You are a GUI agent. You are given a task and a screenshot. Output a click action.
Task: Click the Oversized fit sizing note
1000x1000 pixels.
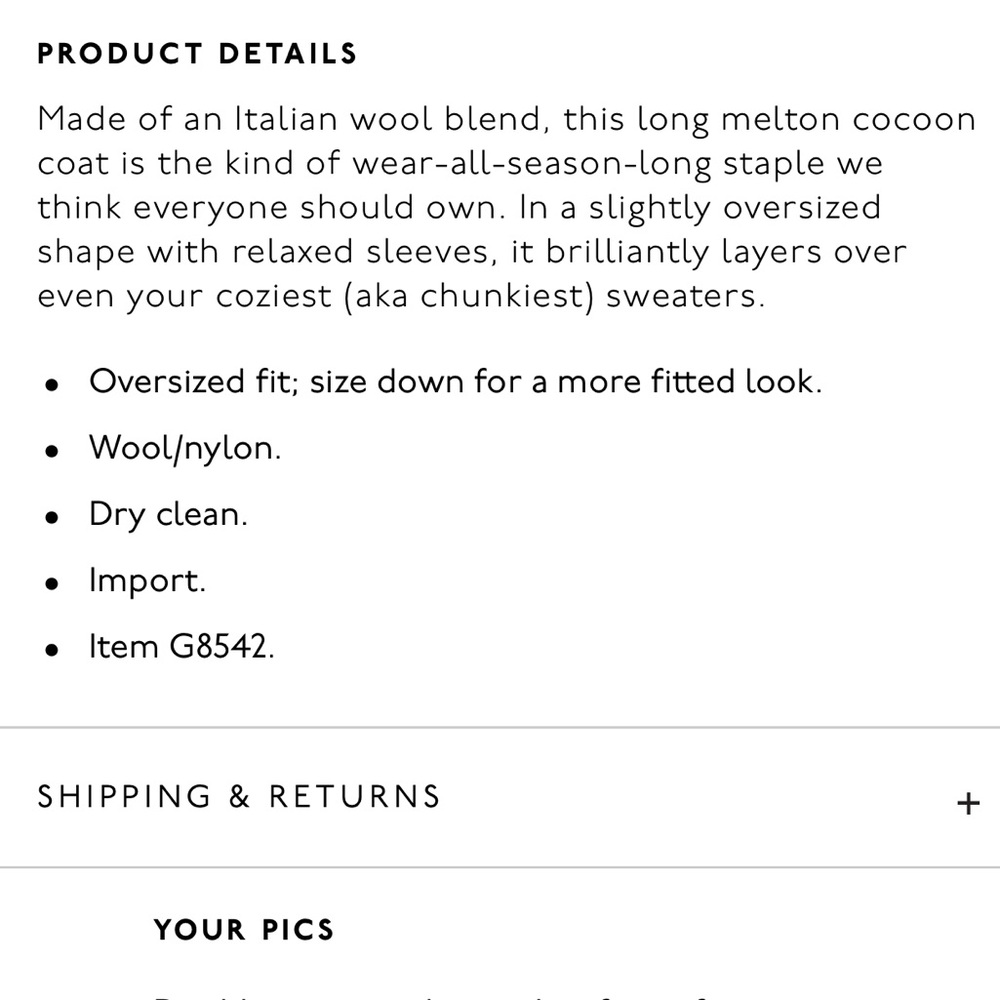456,381
